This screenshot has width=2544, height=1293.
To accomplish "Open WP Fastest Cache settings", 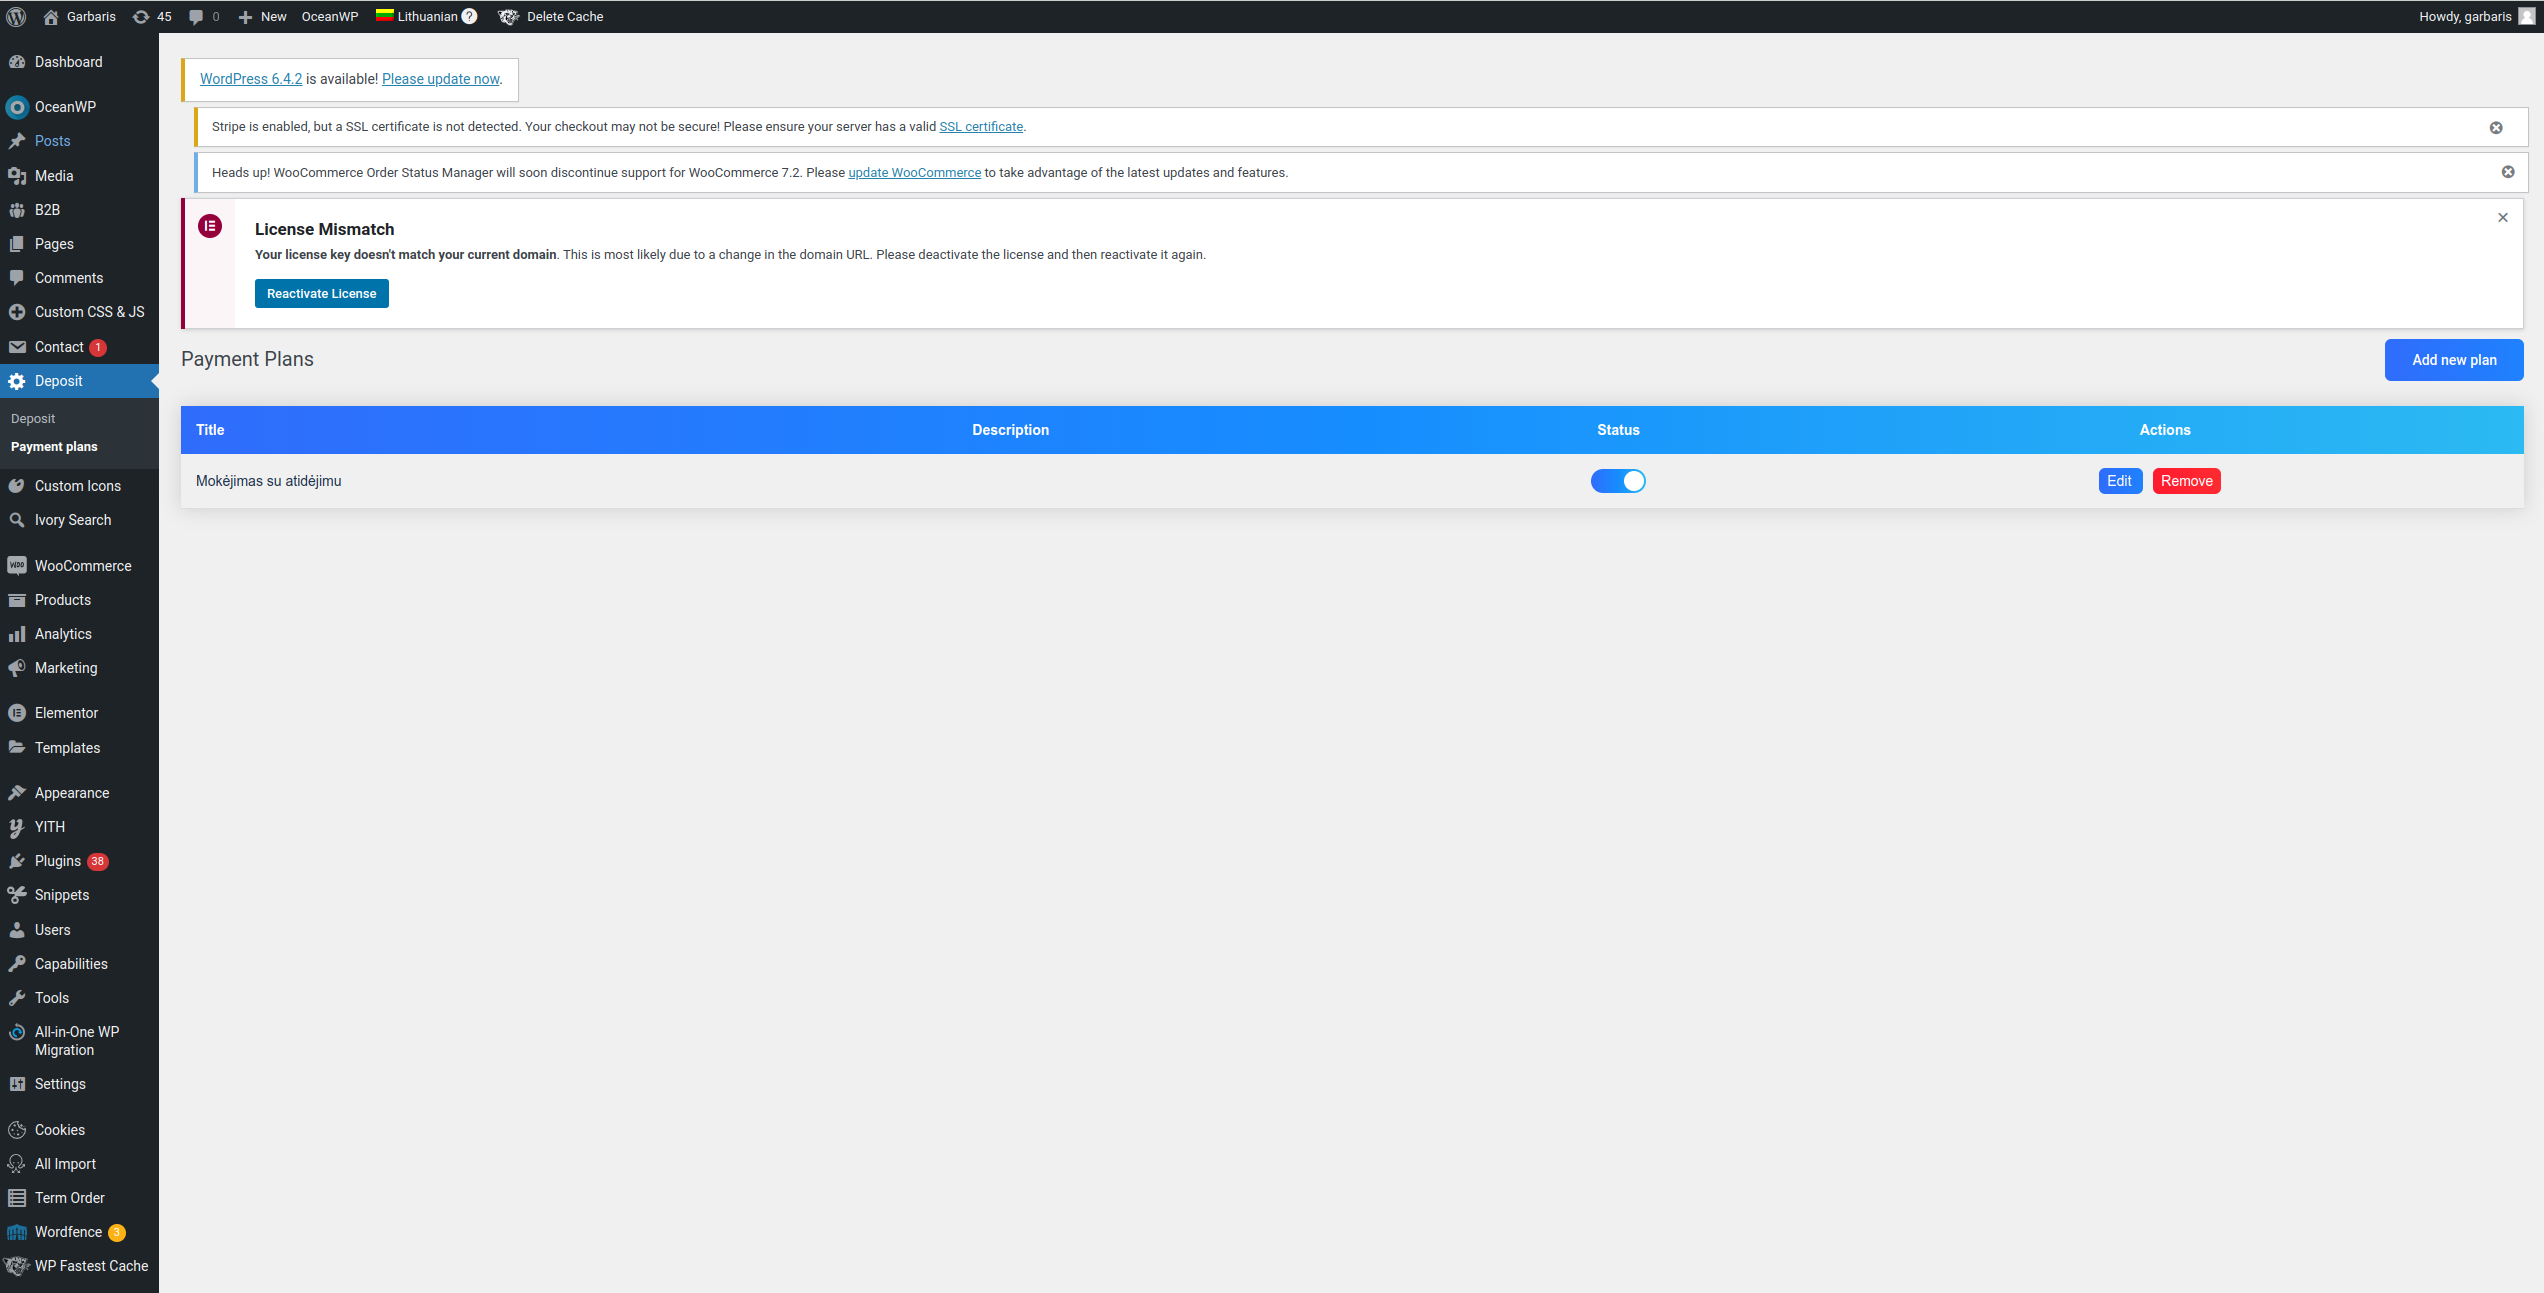I will pyautogui.click(x=79, y=1266).
